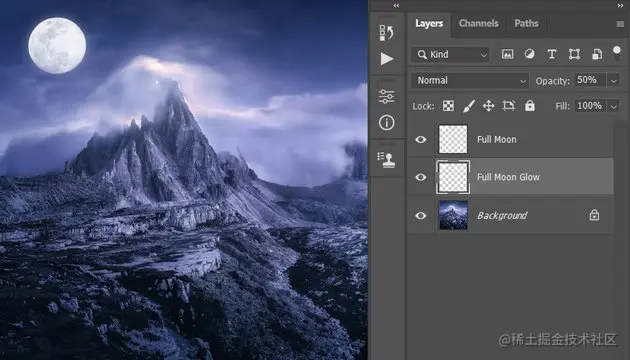Open the Properties sliders panel icon
Viewport: 630px width, 360px height.
pos(386,96)
